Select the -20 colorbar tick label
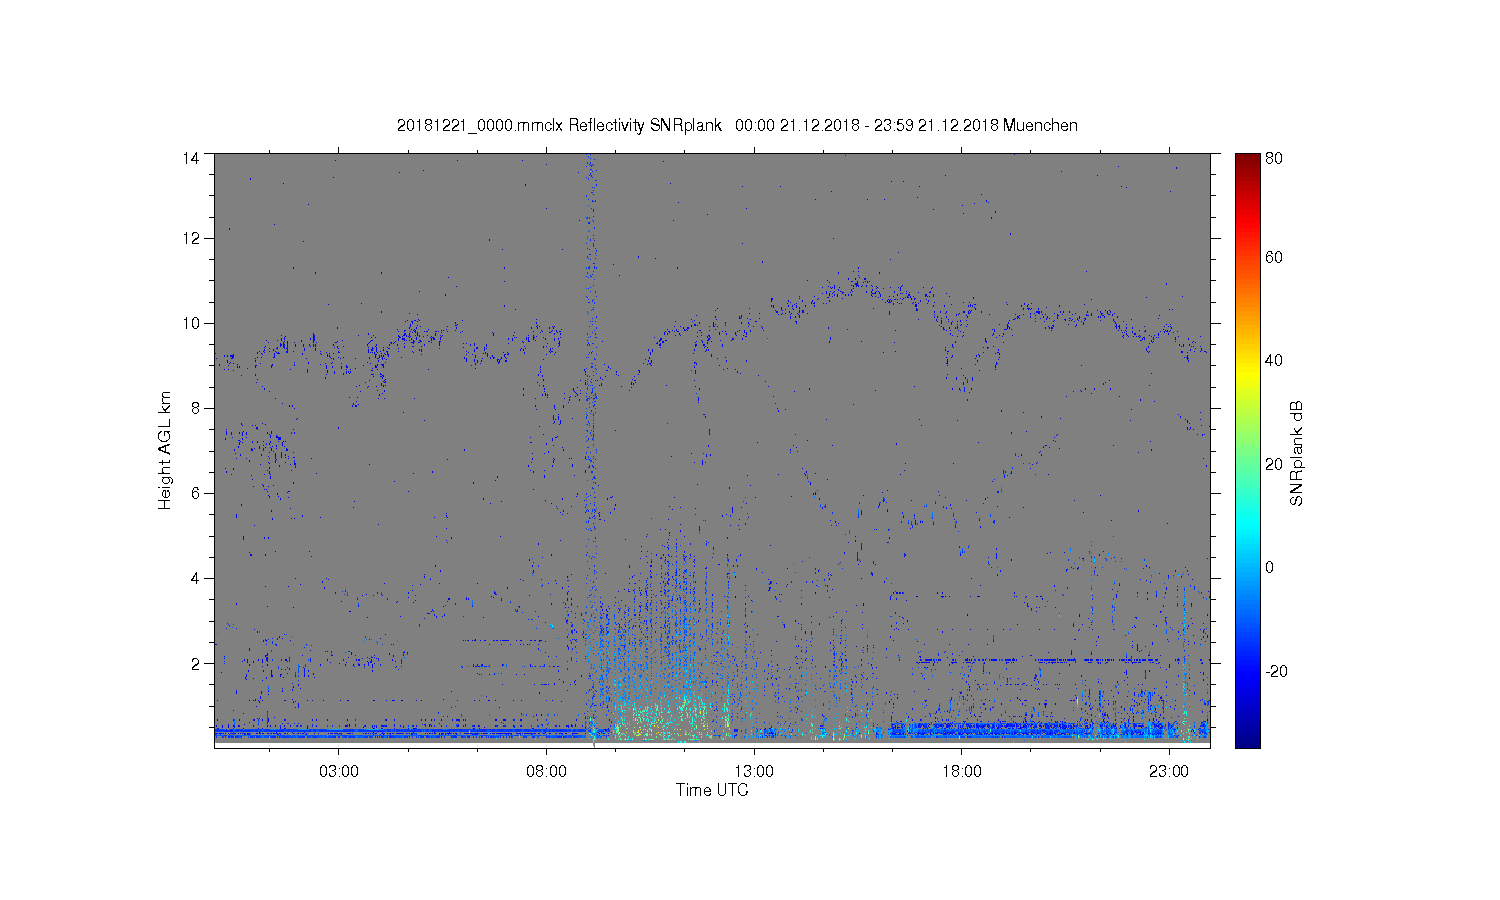 point(1276,671)
